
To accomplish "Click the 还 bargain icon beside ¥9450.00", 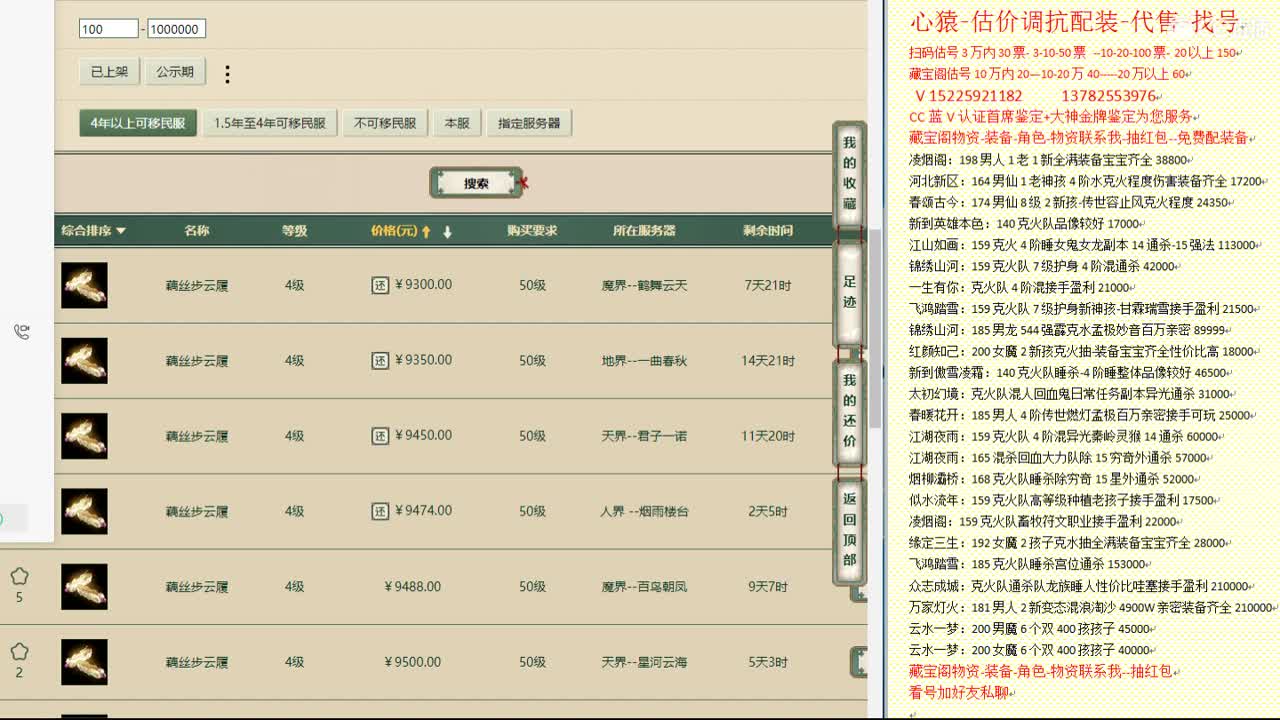I will click(380, 435).
